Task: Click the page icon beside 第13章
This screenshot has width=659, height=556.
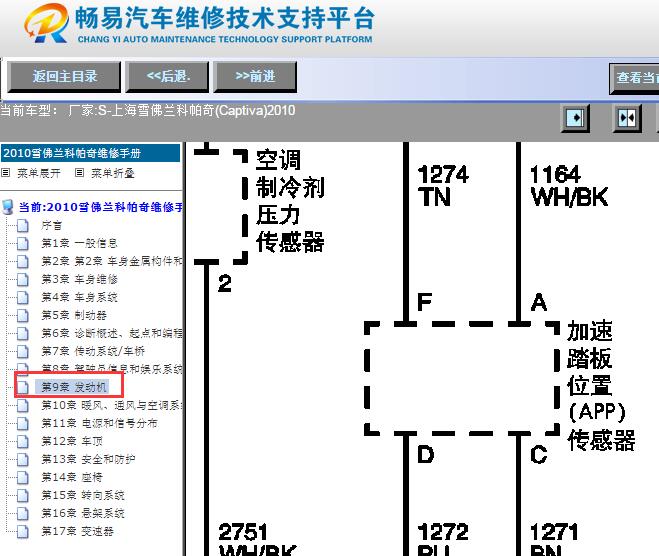Action: pos(23,459)
